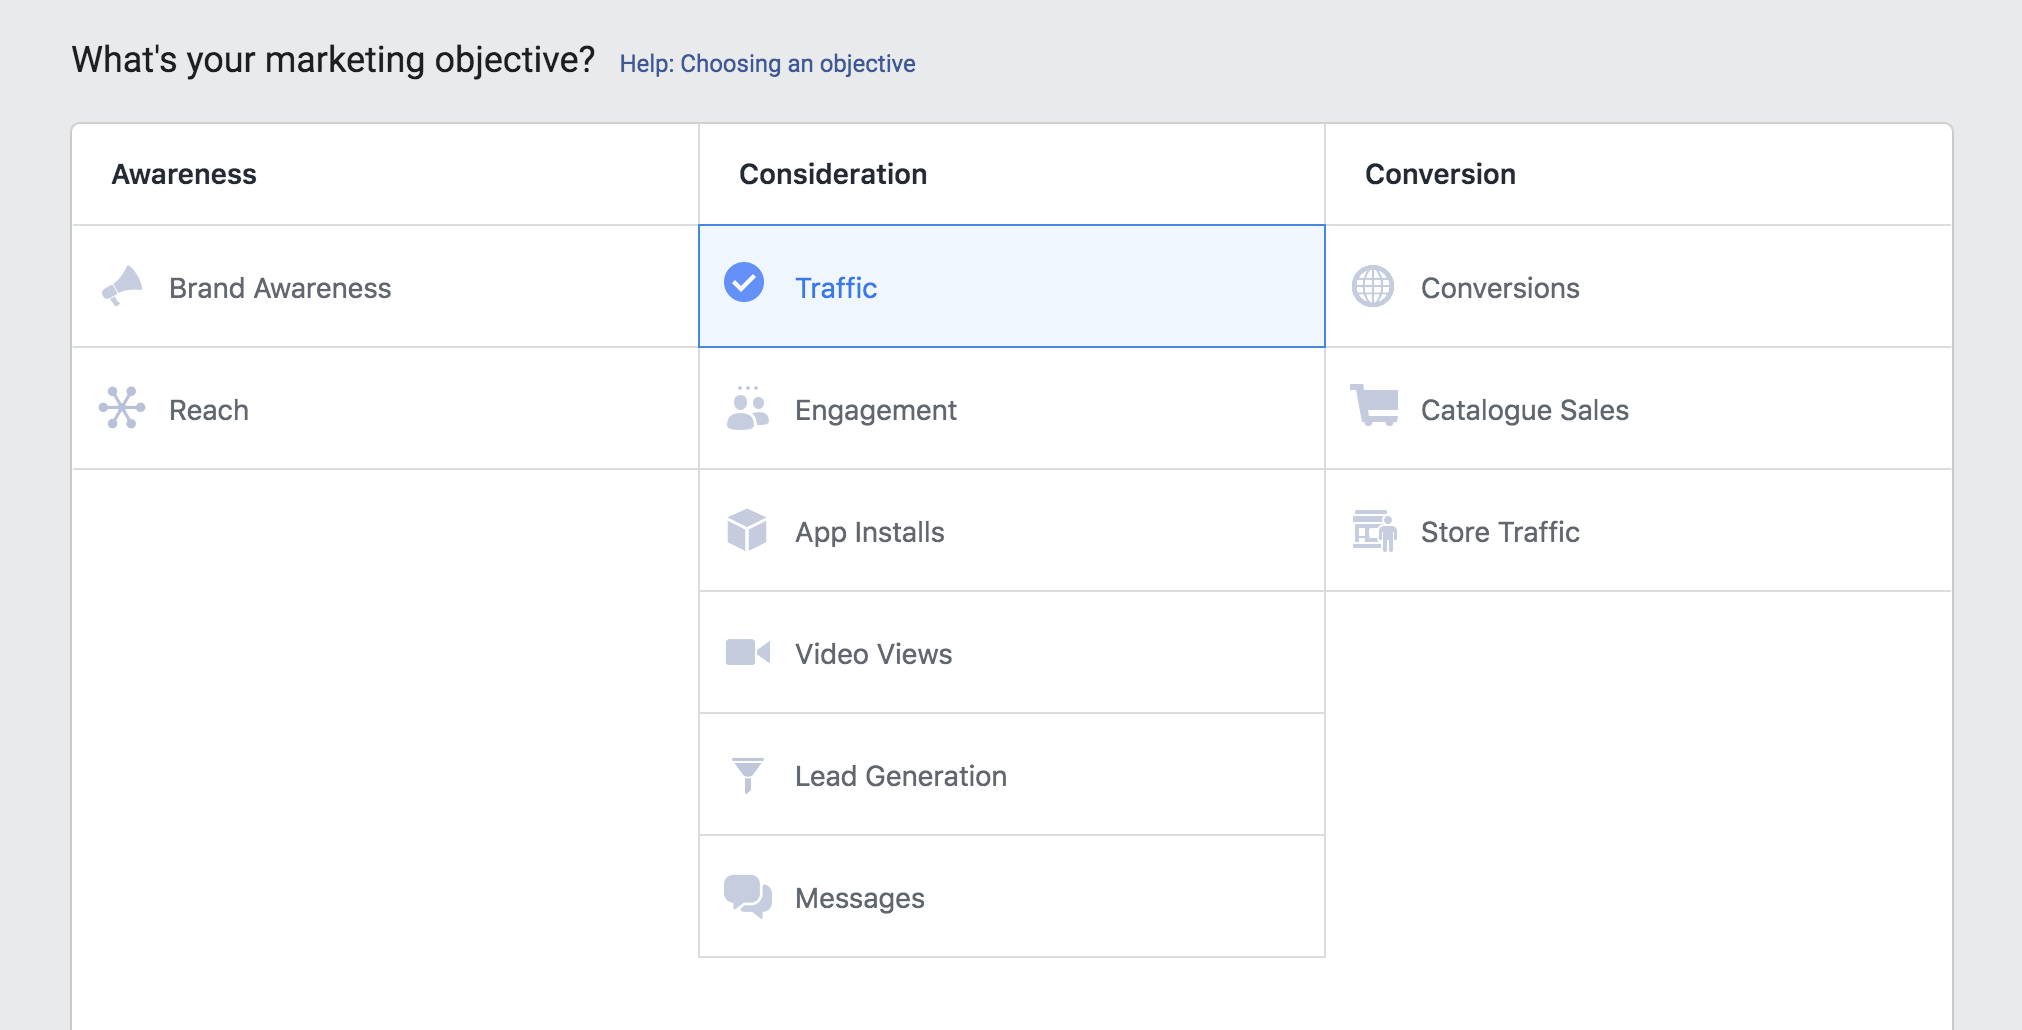
Task: Select the Traffic objective label
Action: (x=836, y=288)
